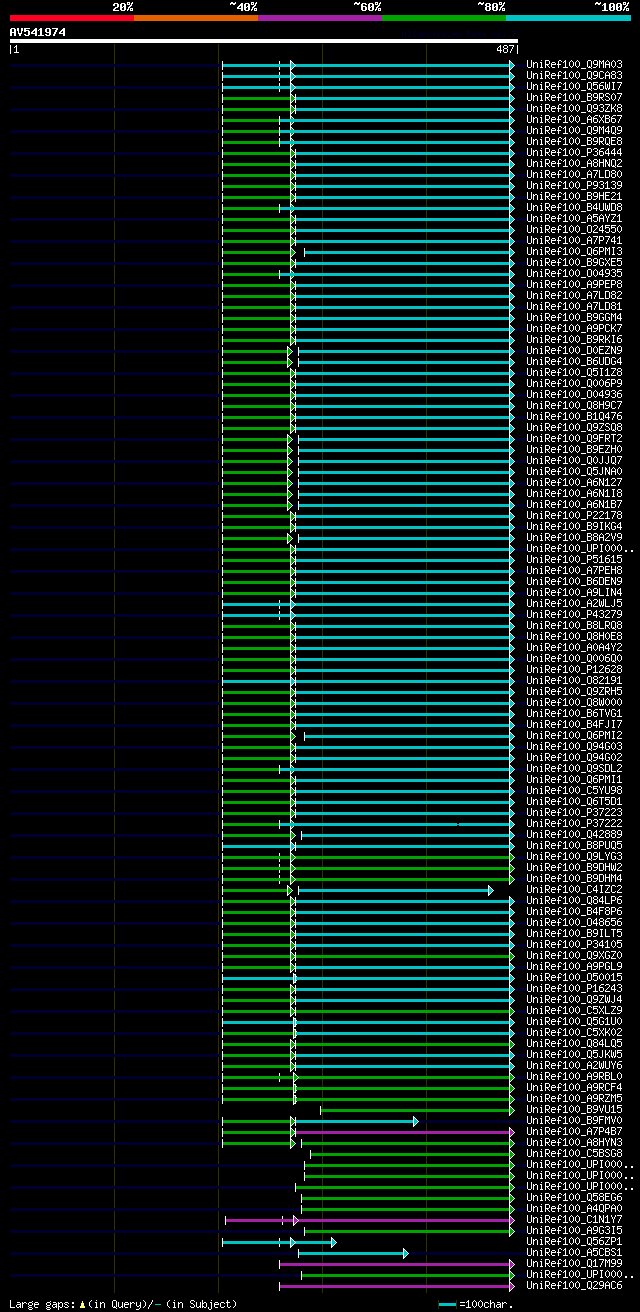The image size is (640, 1312).
Task: Select the UniRef100_P93139 label
Action: coord(574,185)
